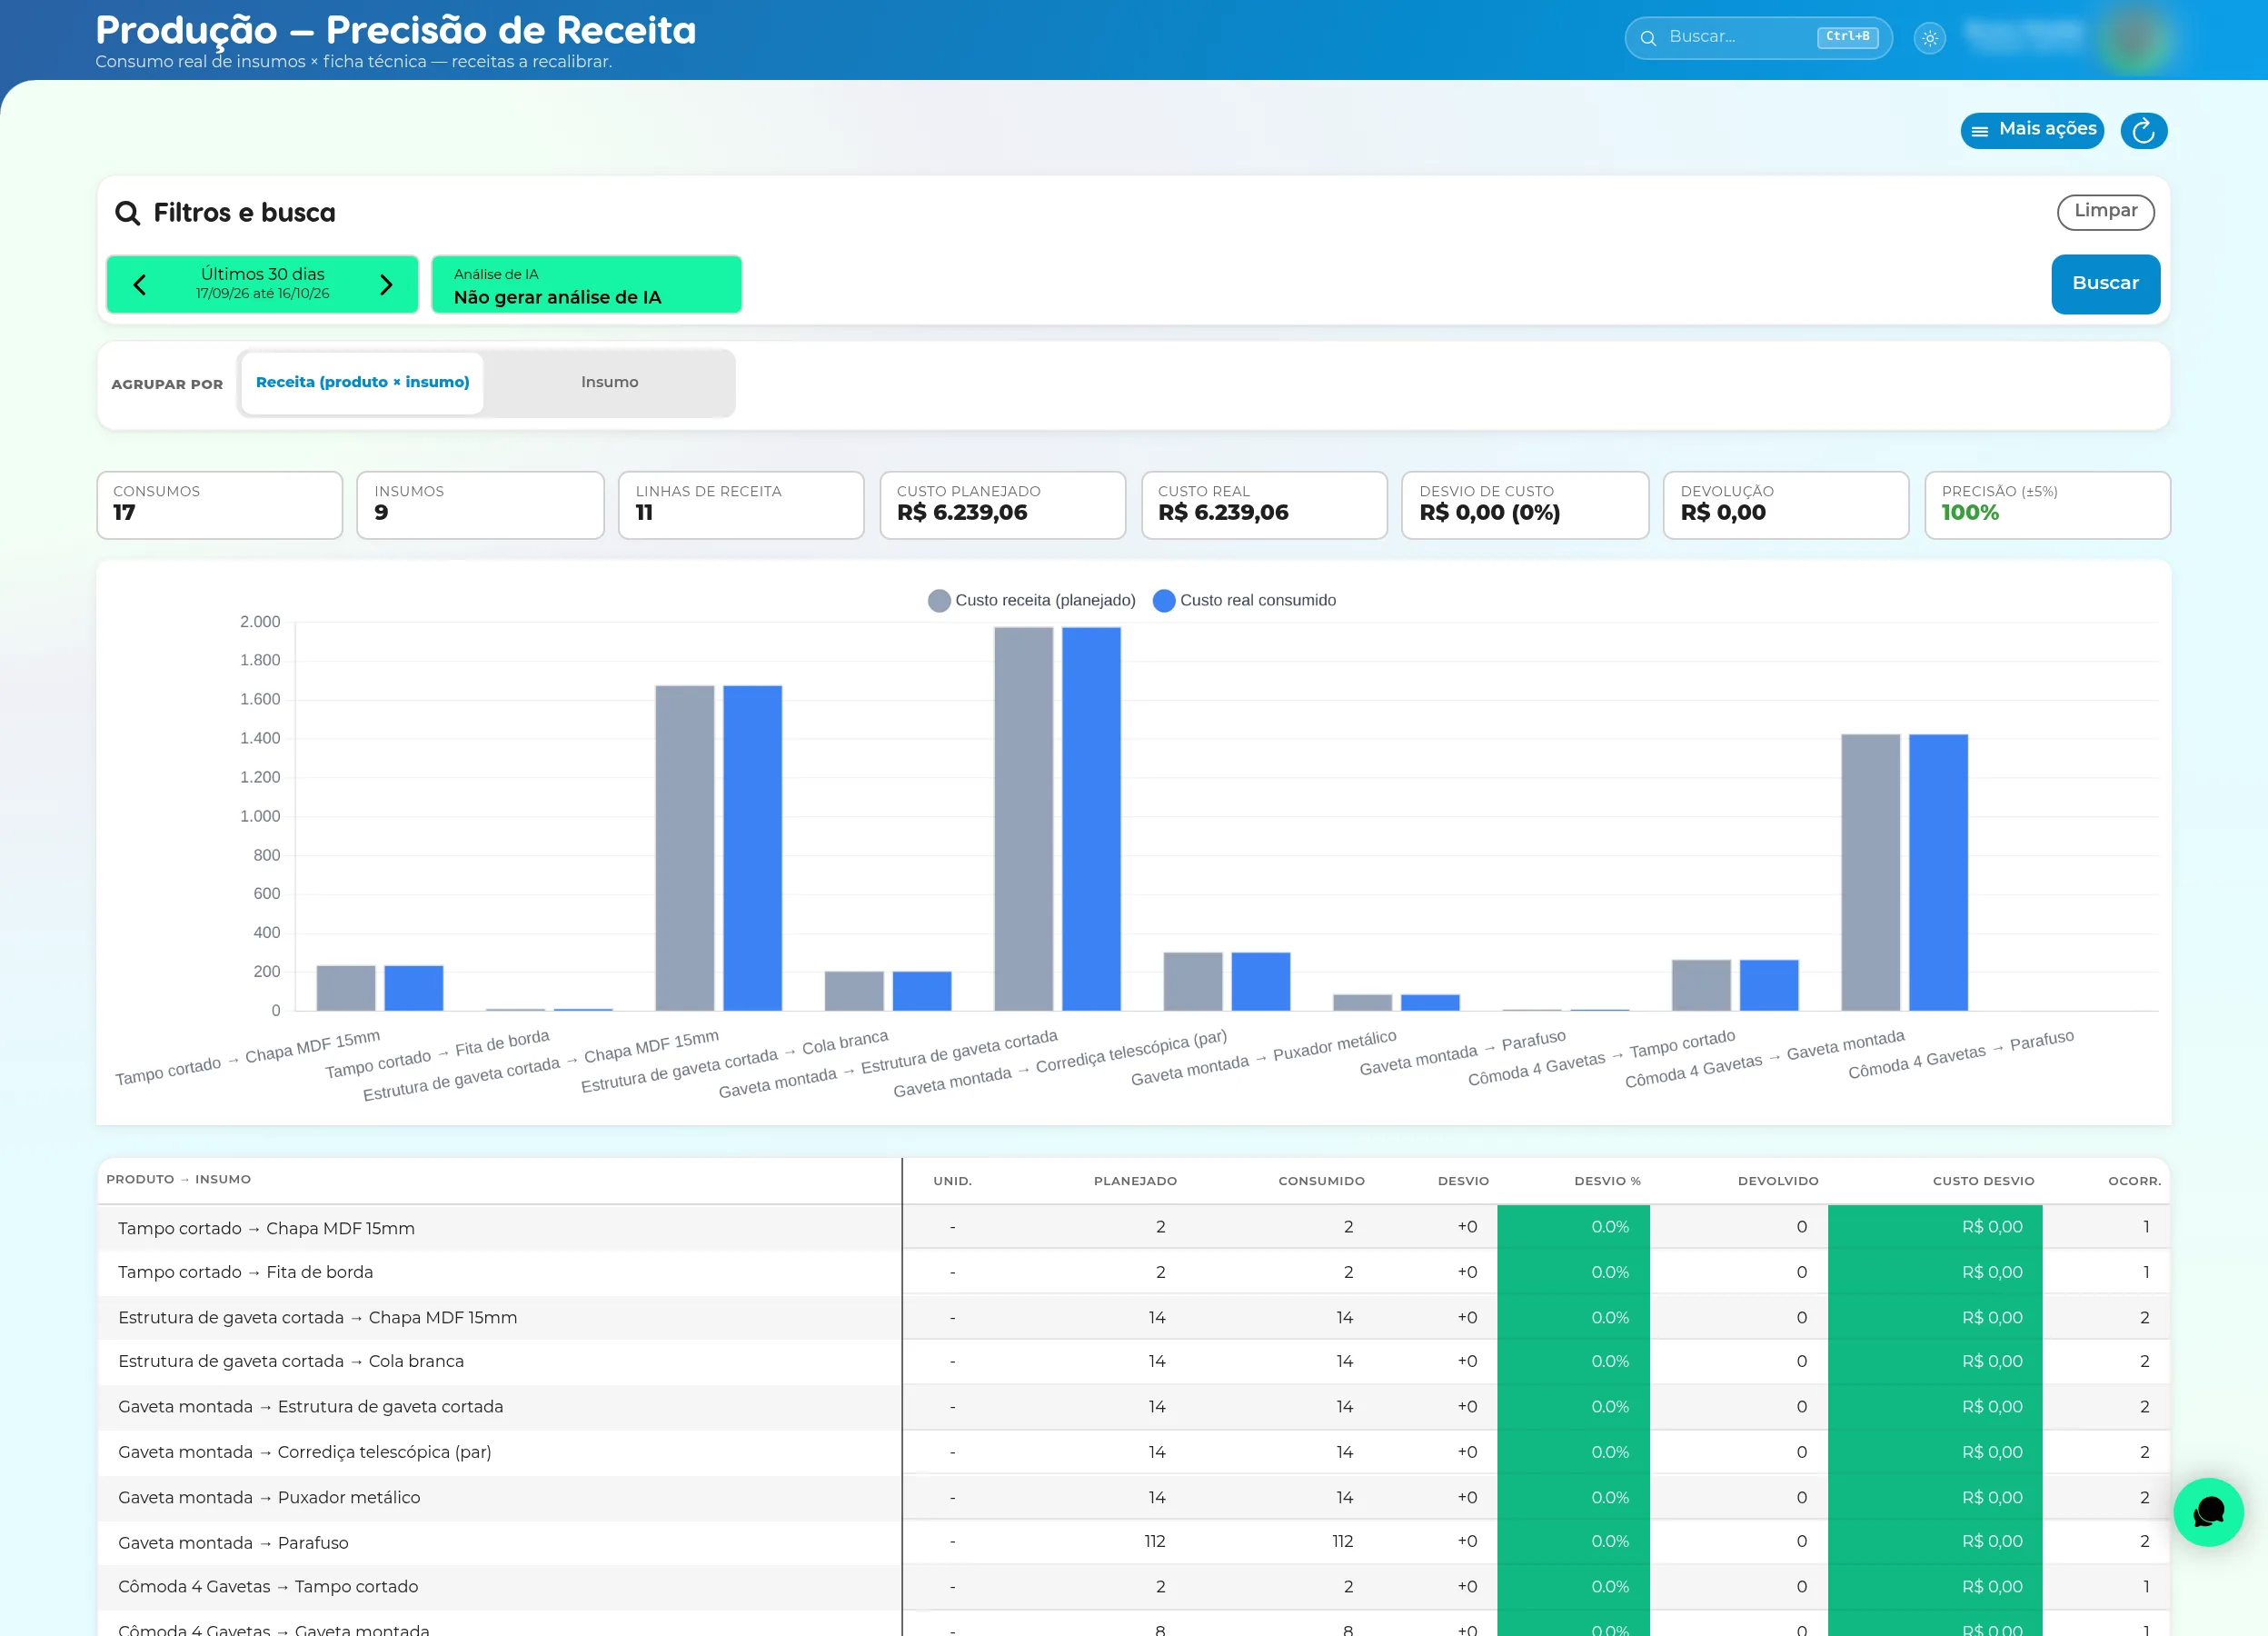
Task: Click gray bar for Cômoda 4 Gavetas → Gaveta montada
Action: tap(1870, 872)
